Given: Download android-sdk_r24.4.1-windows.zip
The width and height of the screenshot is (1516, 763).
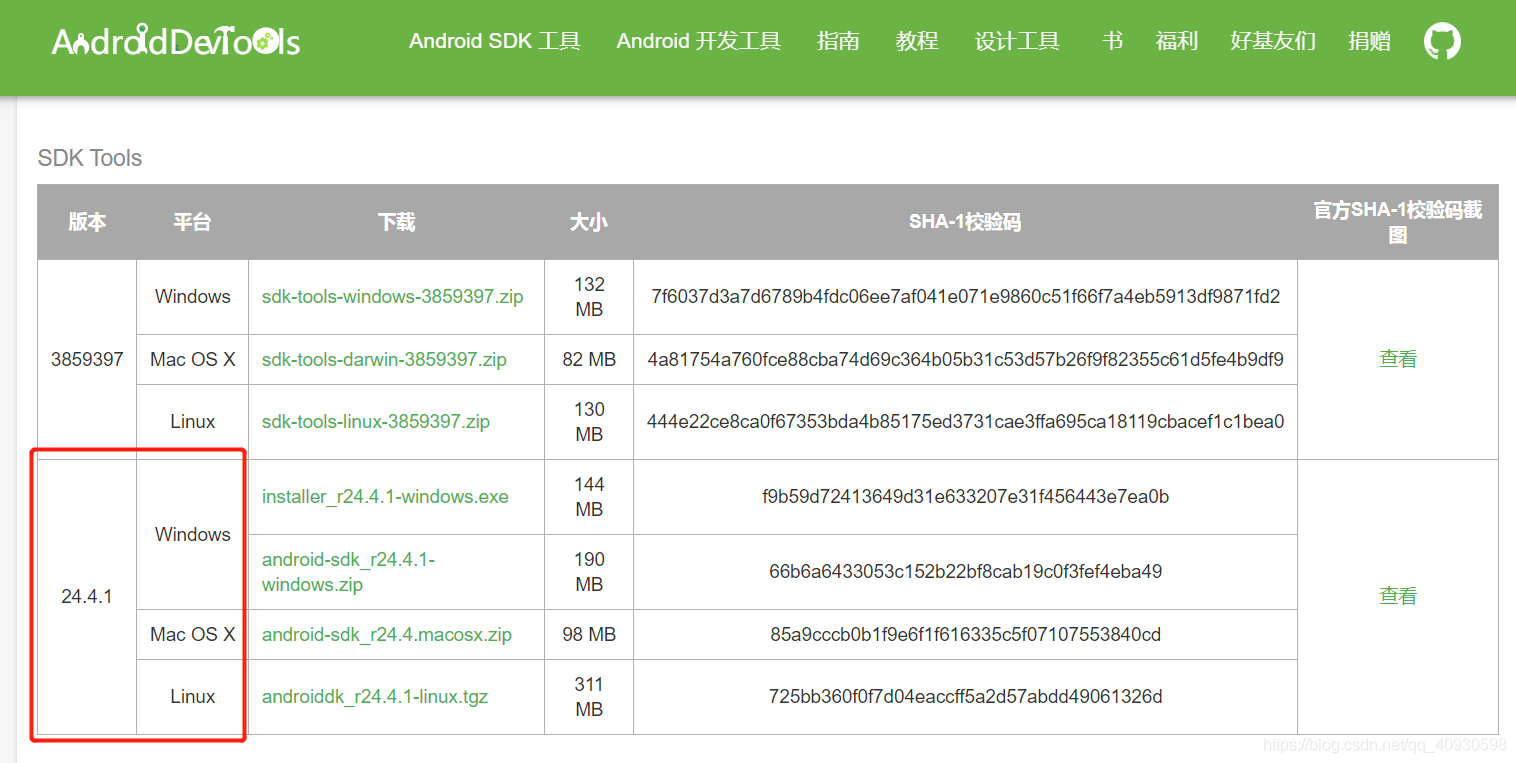Looking at the screenshot, I should click(x=348, y=572).
